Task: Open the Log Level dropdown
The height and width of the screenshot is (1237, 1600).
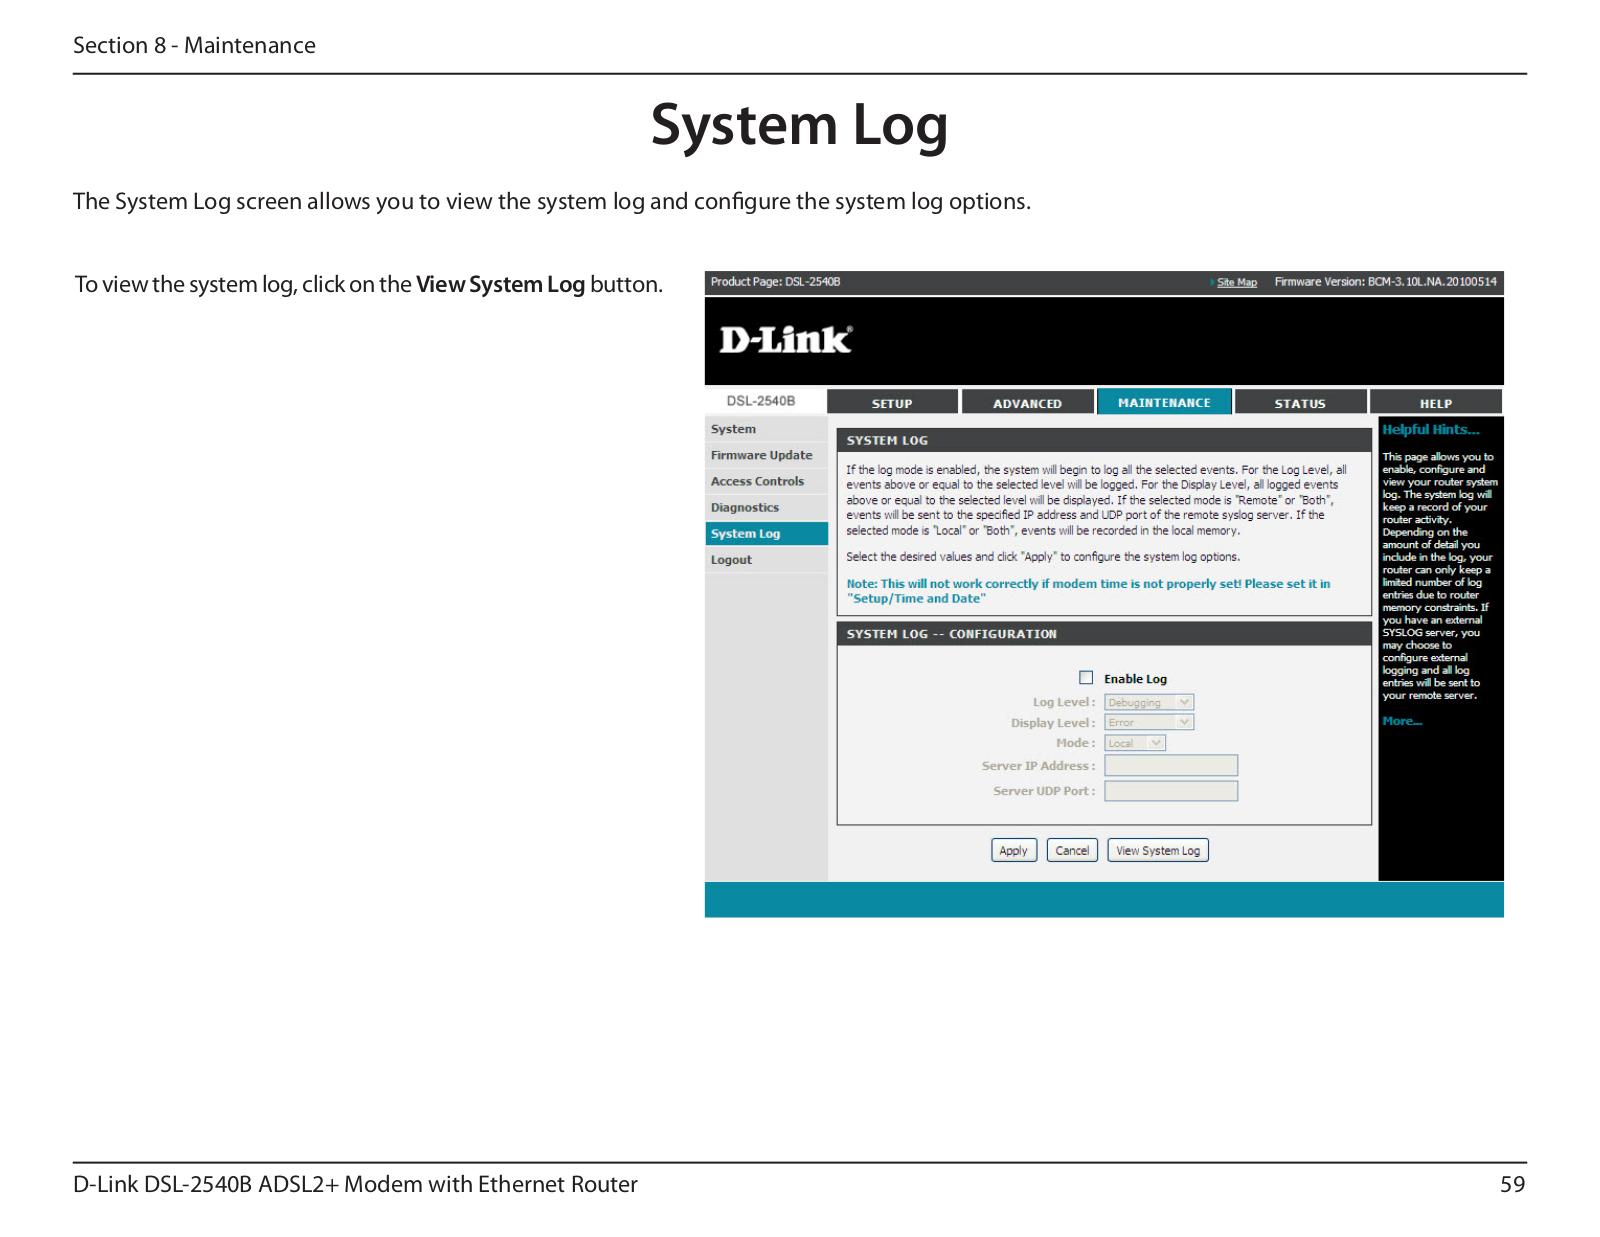Action: [x=1149, y=702]
